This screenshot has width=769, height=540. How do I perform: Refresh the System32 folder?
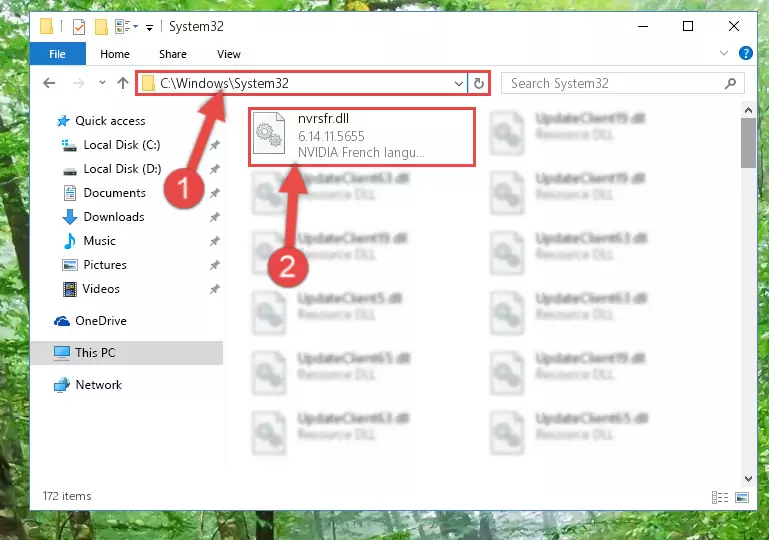tap(479, 83)
